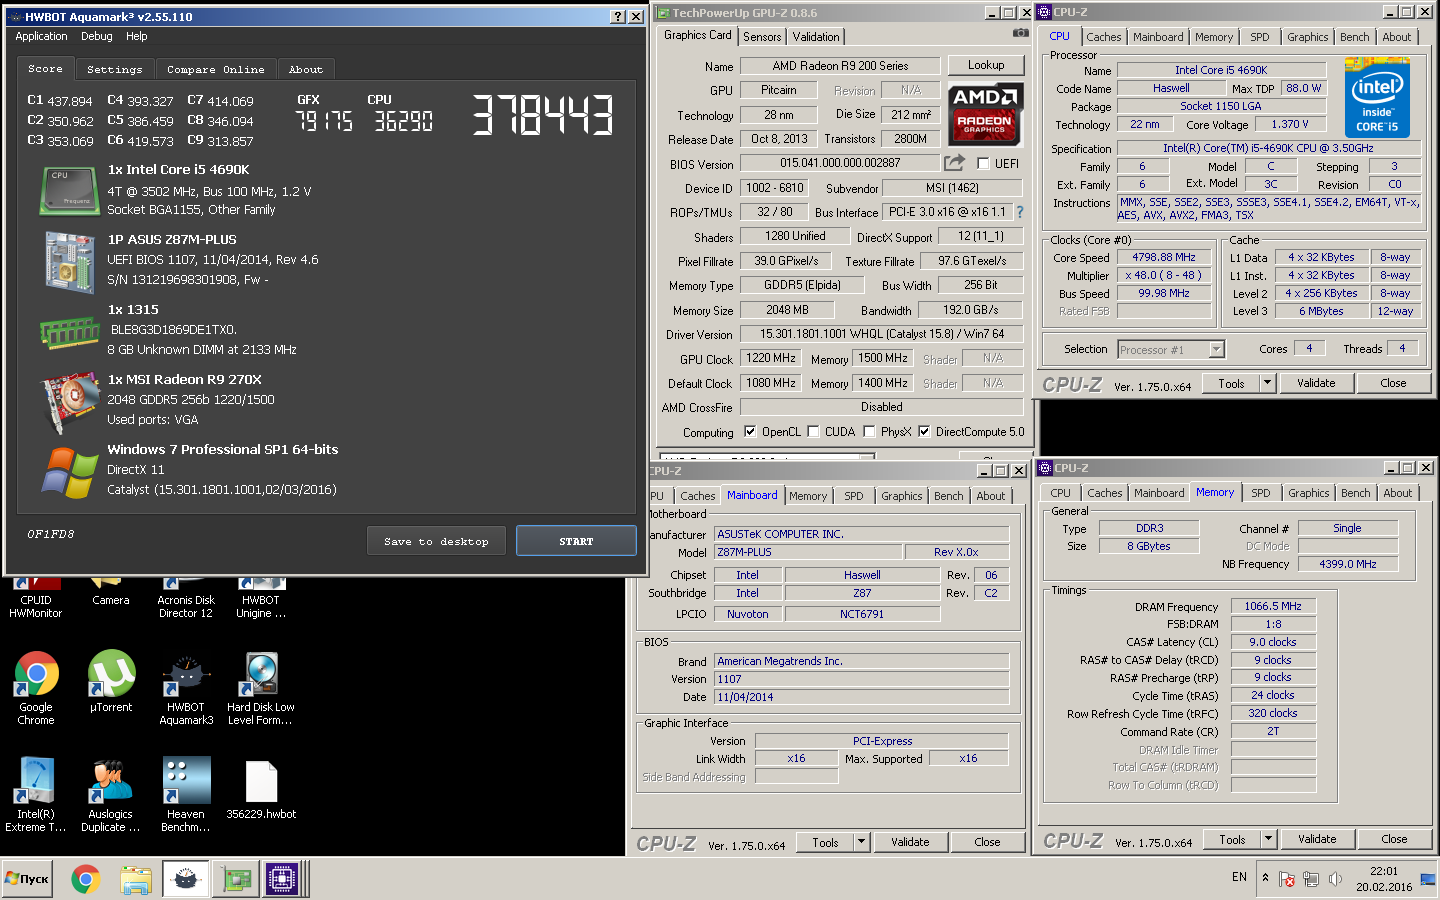Screen dimensions: 1440x900
Task: Click the CPU chip icon in Aquamark3
Action: click(69, 190)
